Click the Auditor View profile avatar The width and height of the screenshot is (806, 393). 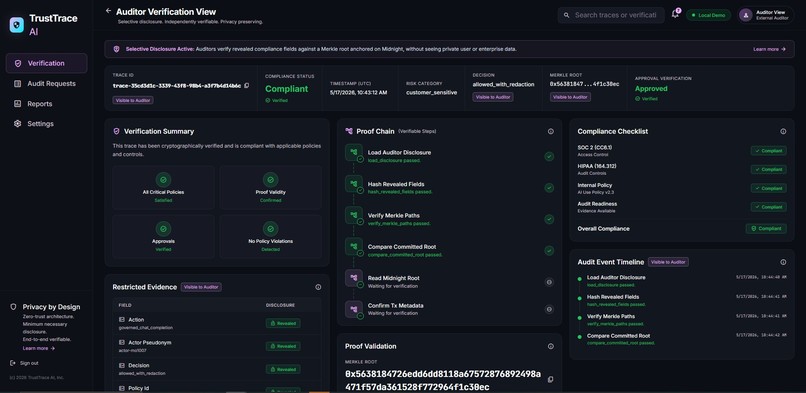(x=745, y=15)
